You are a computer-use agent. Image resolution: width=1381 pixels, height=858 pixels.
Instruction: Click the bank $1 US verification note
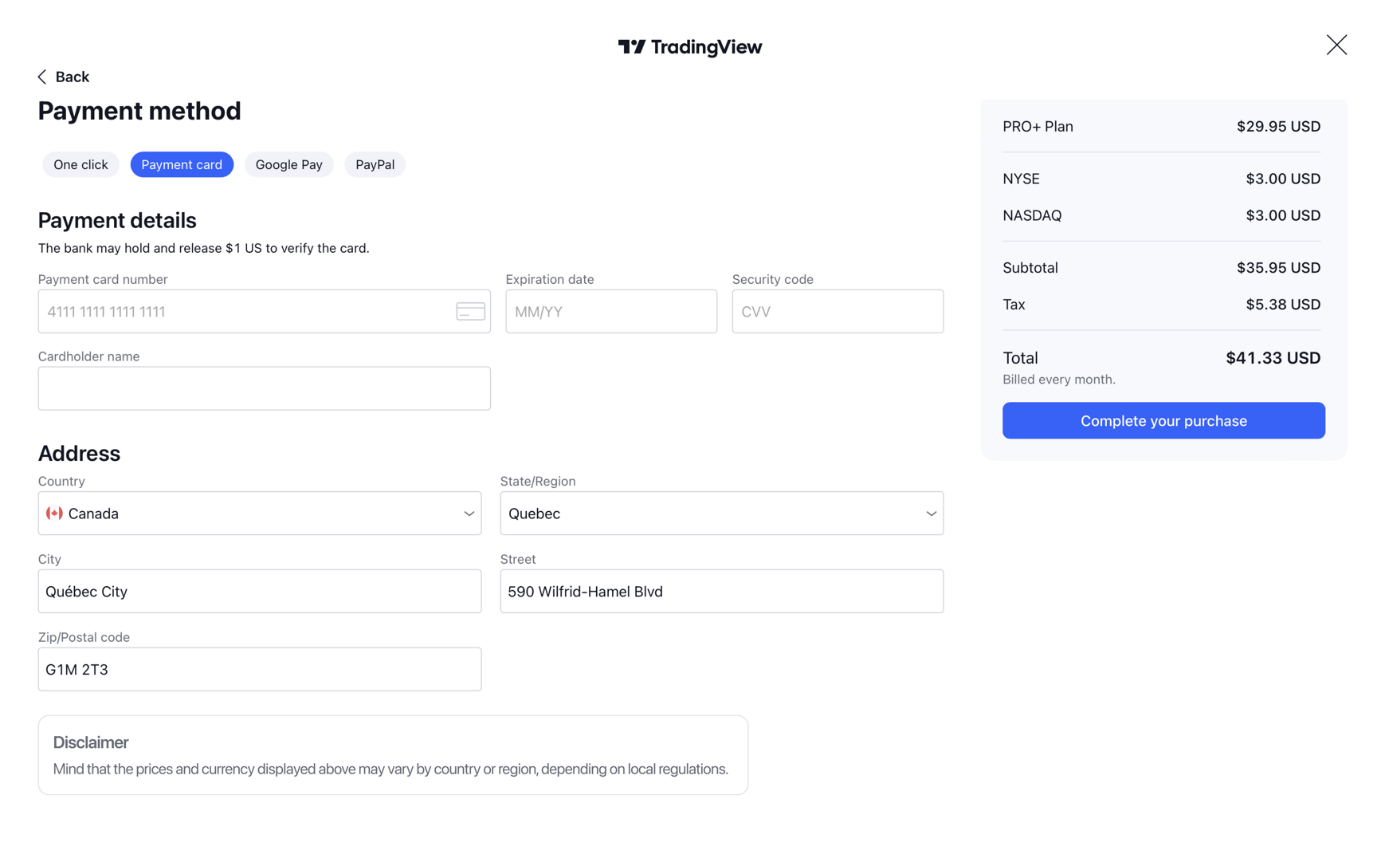204,248
